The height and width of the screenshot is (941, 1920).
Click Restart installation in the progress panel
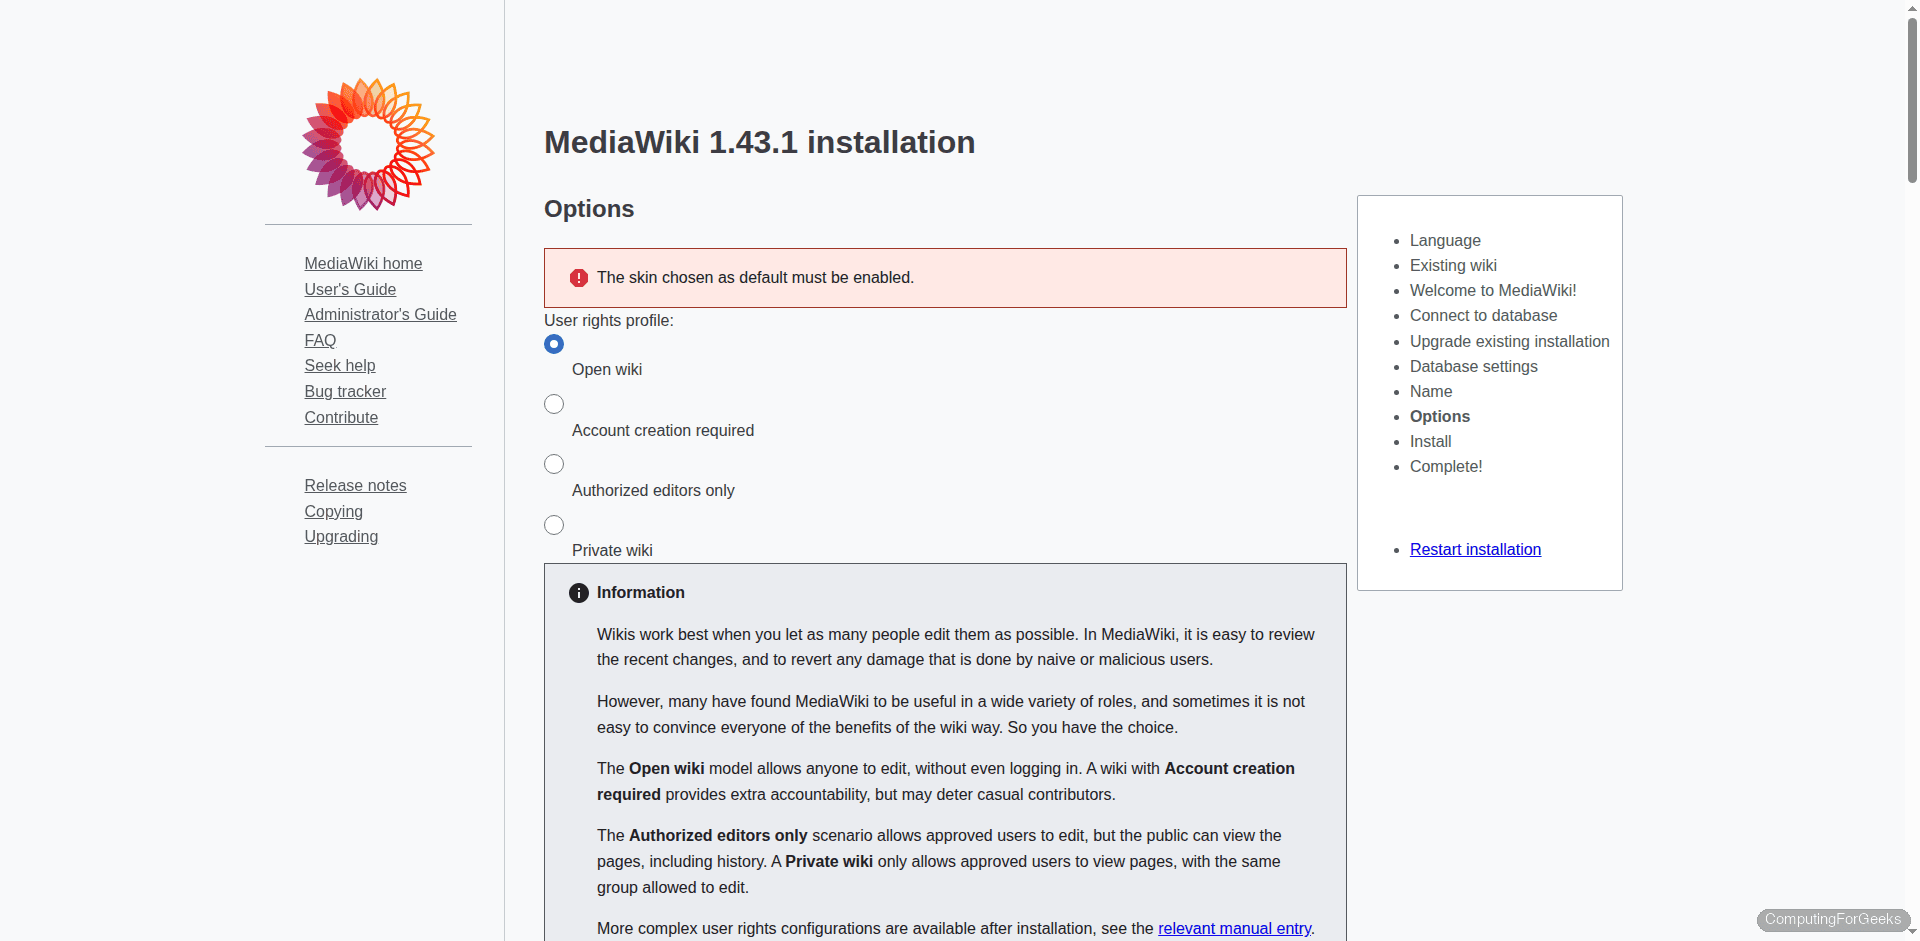[x=1475, y=549]
